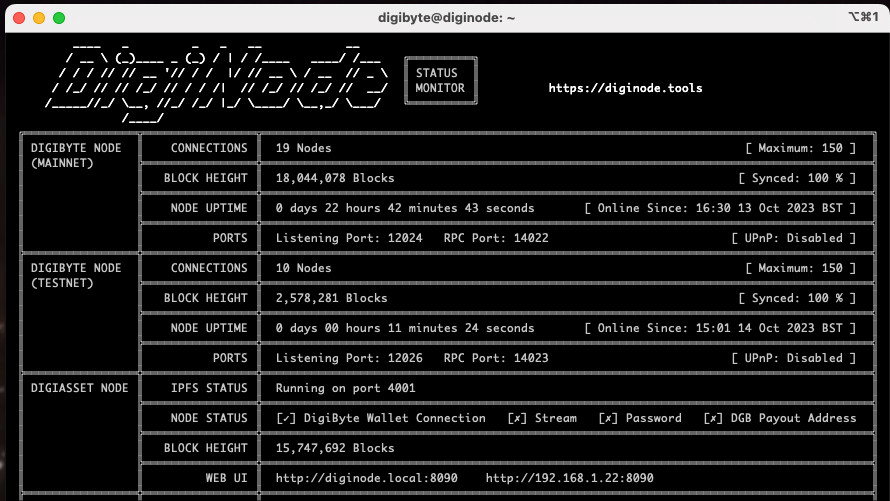The image size is (890, 501).
Task: Click the https://diginode.tools link
Action: pyautogui.click(x=625, y=88)
